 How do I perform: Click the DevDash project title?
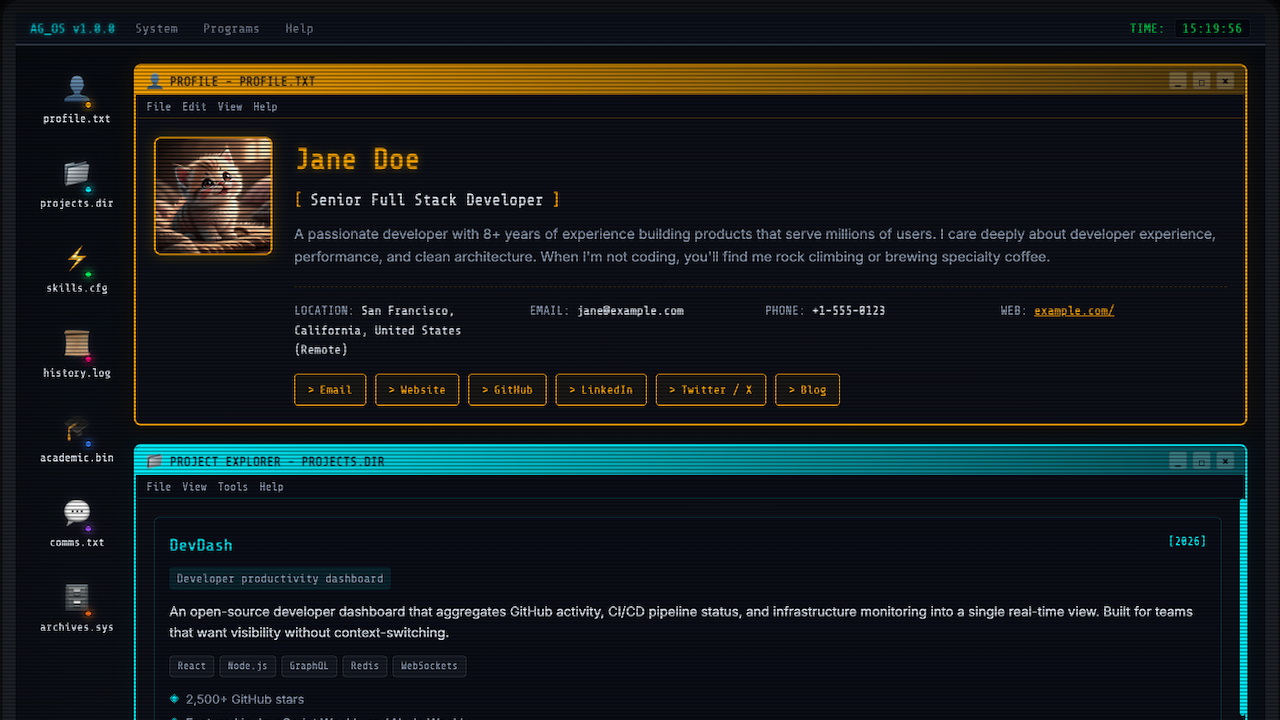coord(201,545)
